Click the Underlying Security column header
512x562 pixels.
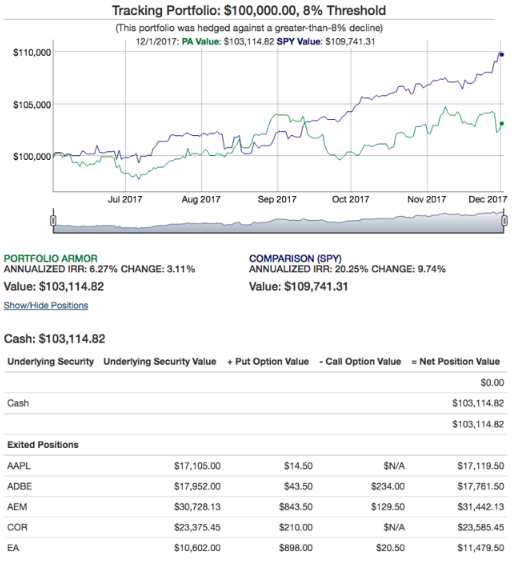[x=51, y=361]
